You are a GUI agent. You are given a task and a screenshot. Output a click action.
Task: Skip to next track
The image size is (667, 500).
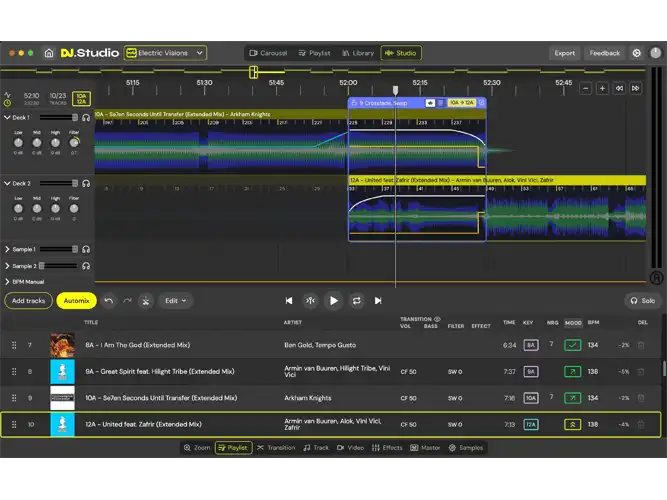click(378, 301)
